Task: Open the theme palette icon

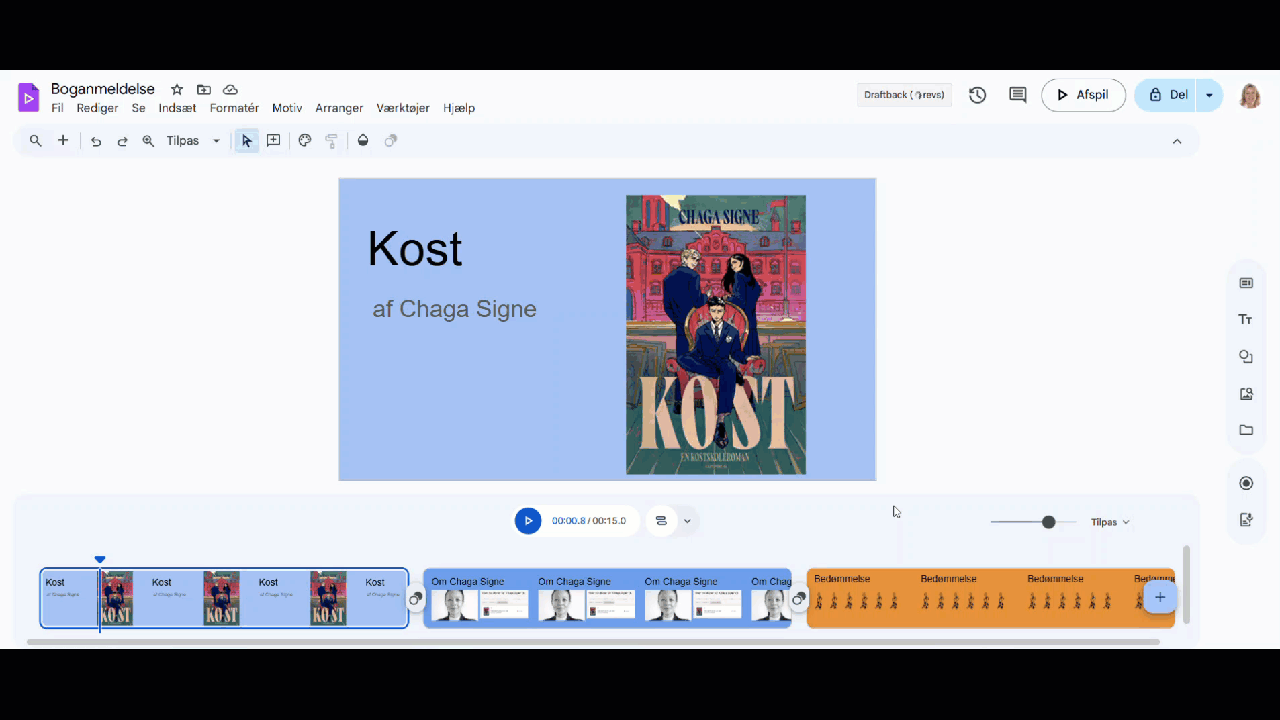Action: 305,141
